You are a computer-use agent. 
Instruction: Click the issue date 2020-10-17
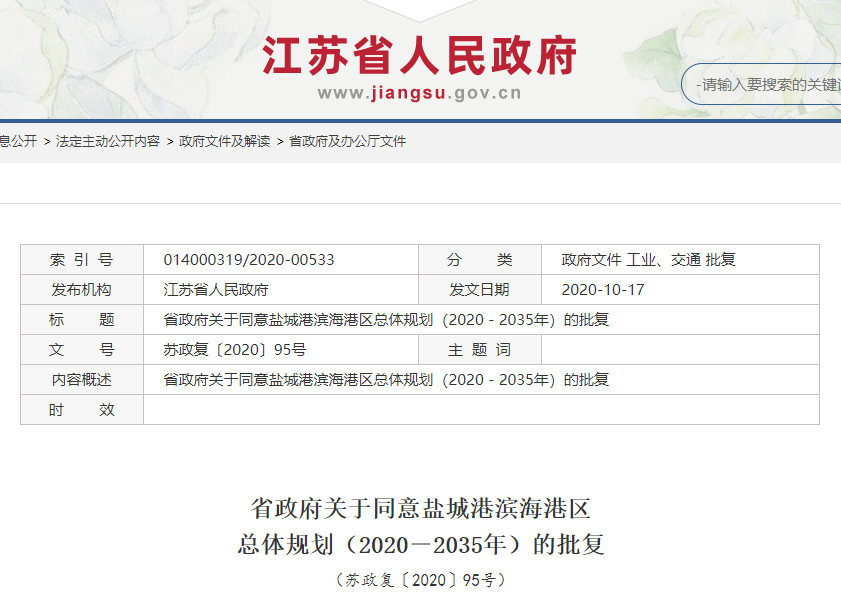pyautogui.click(x=603, y=290)
